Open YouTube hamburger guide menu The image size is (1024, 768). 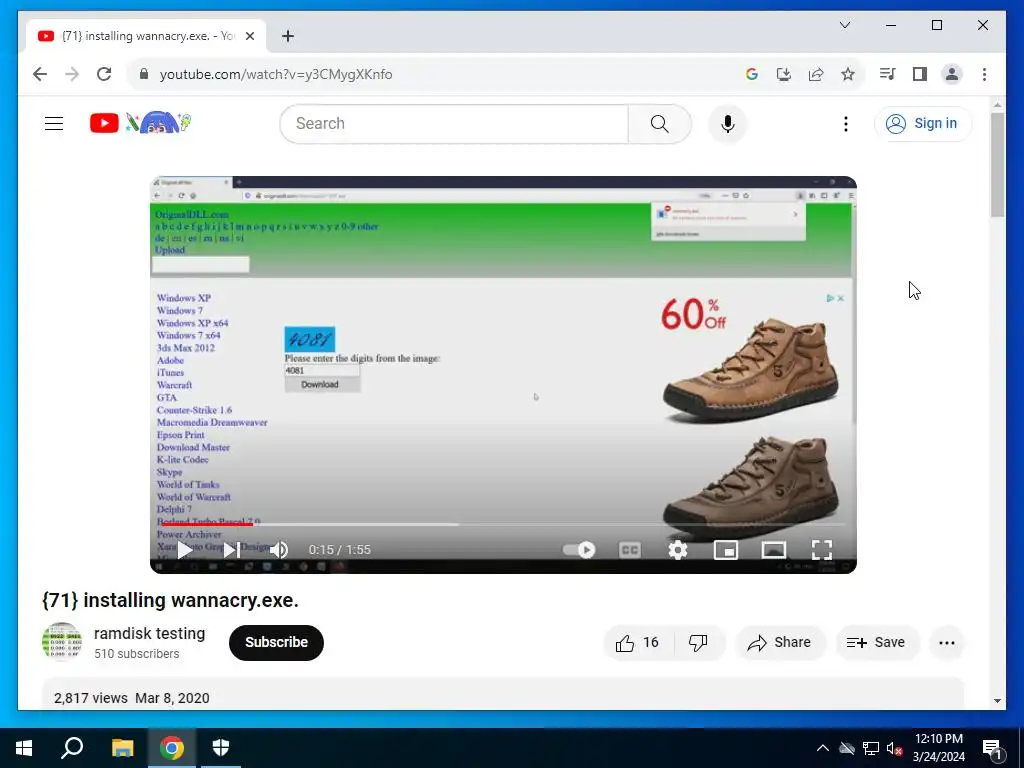click(x=54, y=123)
